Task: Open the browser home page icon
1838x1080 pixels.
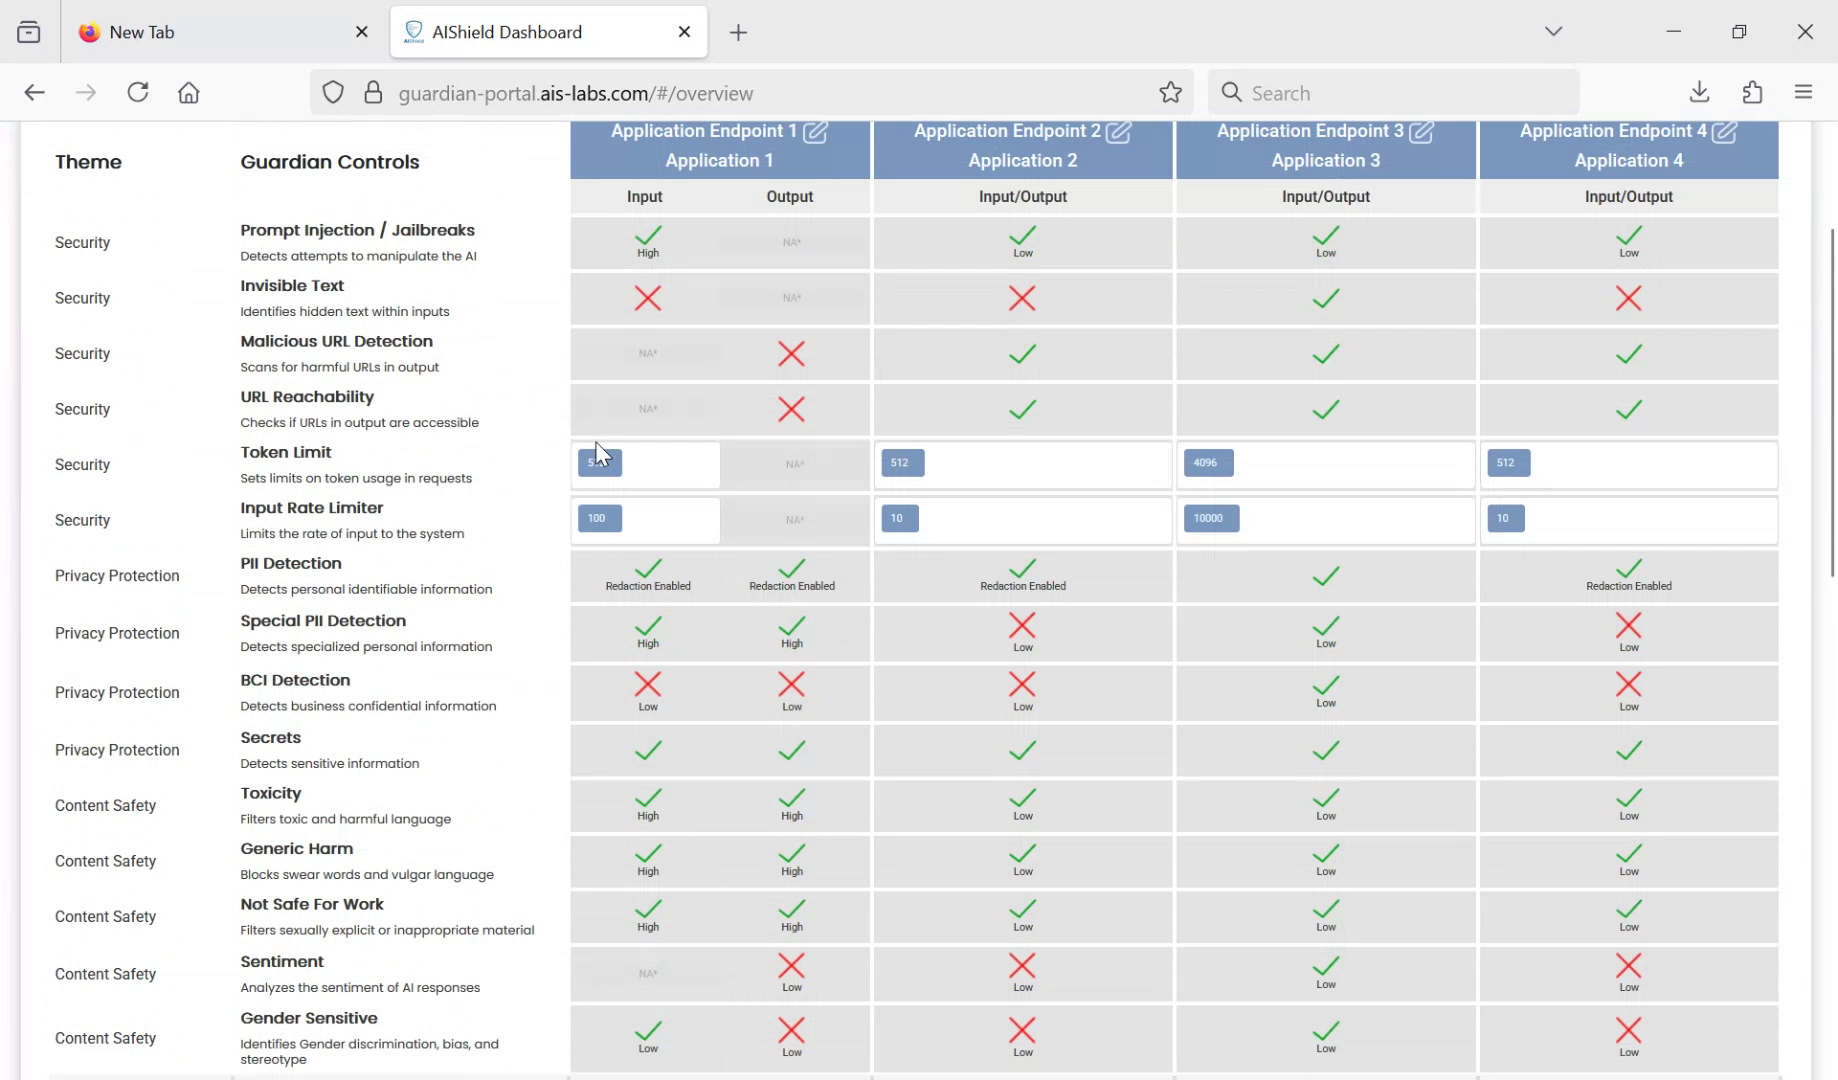Action: point(189,92)
